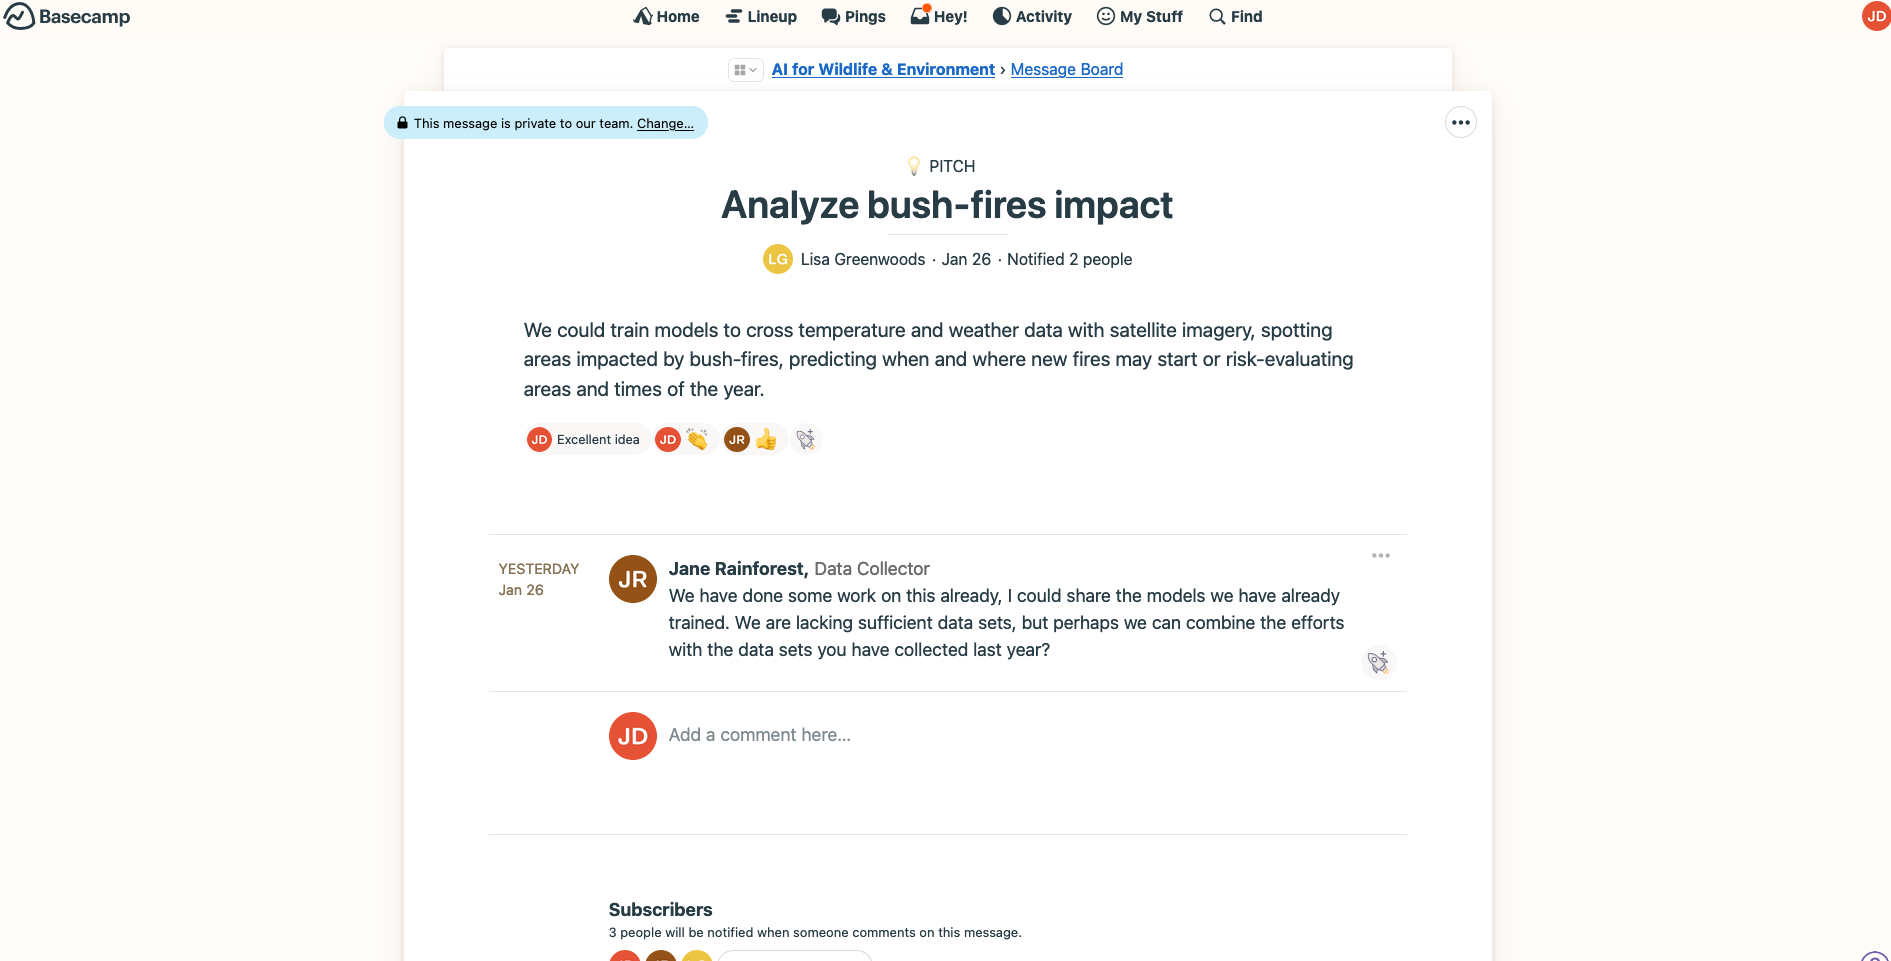1891x961 pixels.
Task: Open Pings chat icon
Action: (x=831, y=16)
